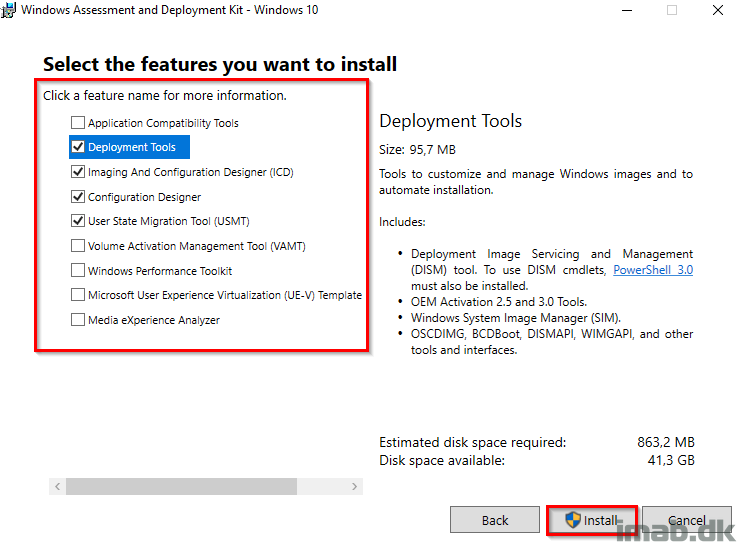Check the Media eXperience Analyzer checkbox

78,320
